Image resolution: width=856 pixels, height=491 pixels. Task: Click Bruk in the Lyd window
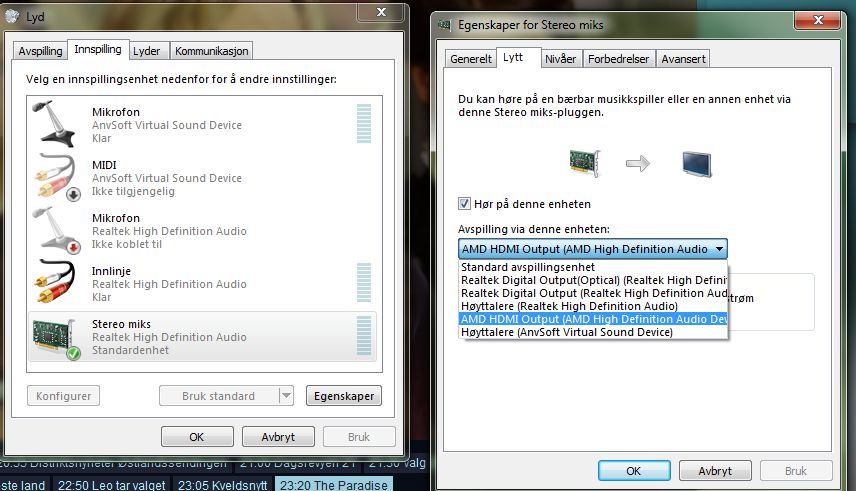tap(359, 437)
